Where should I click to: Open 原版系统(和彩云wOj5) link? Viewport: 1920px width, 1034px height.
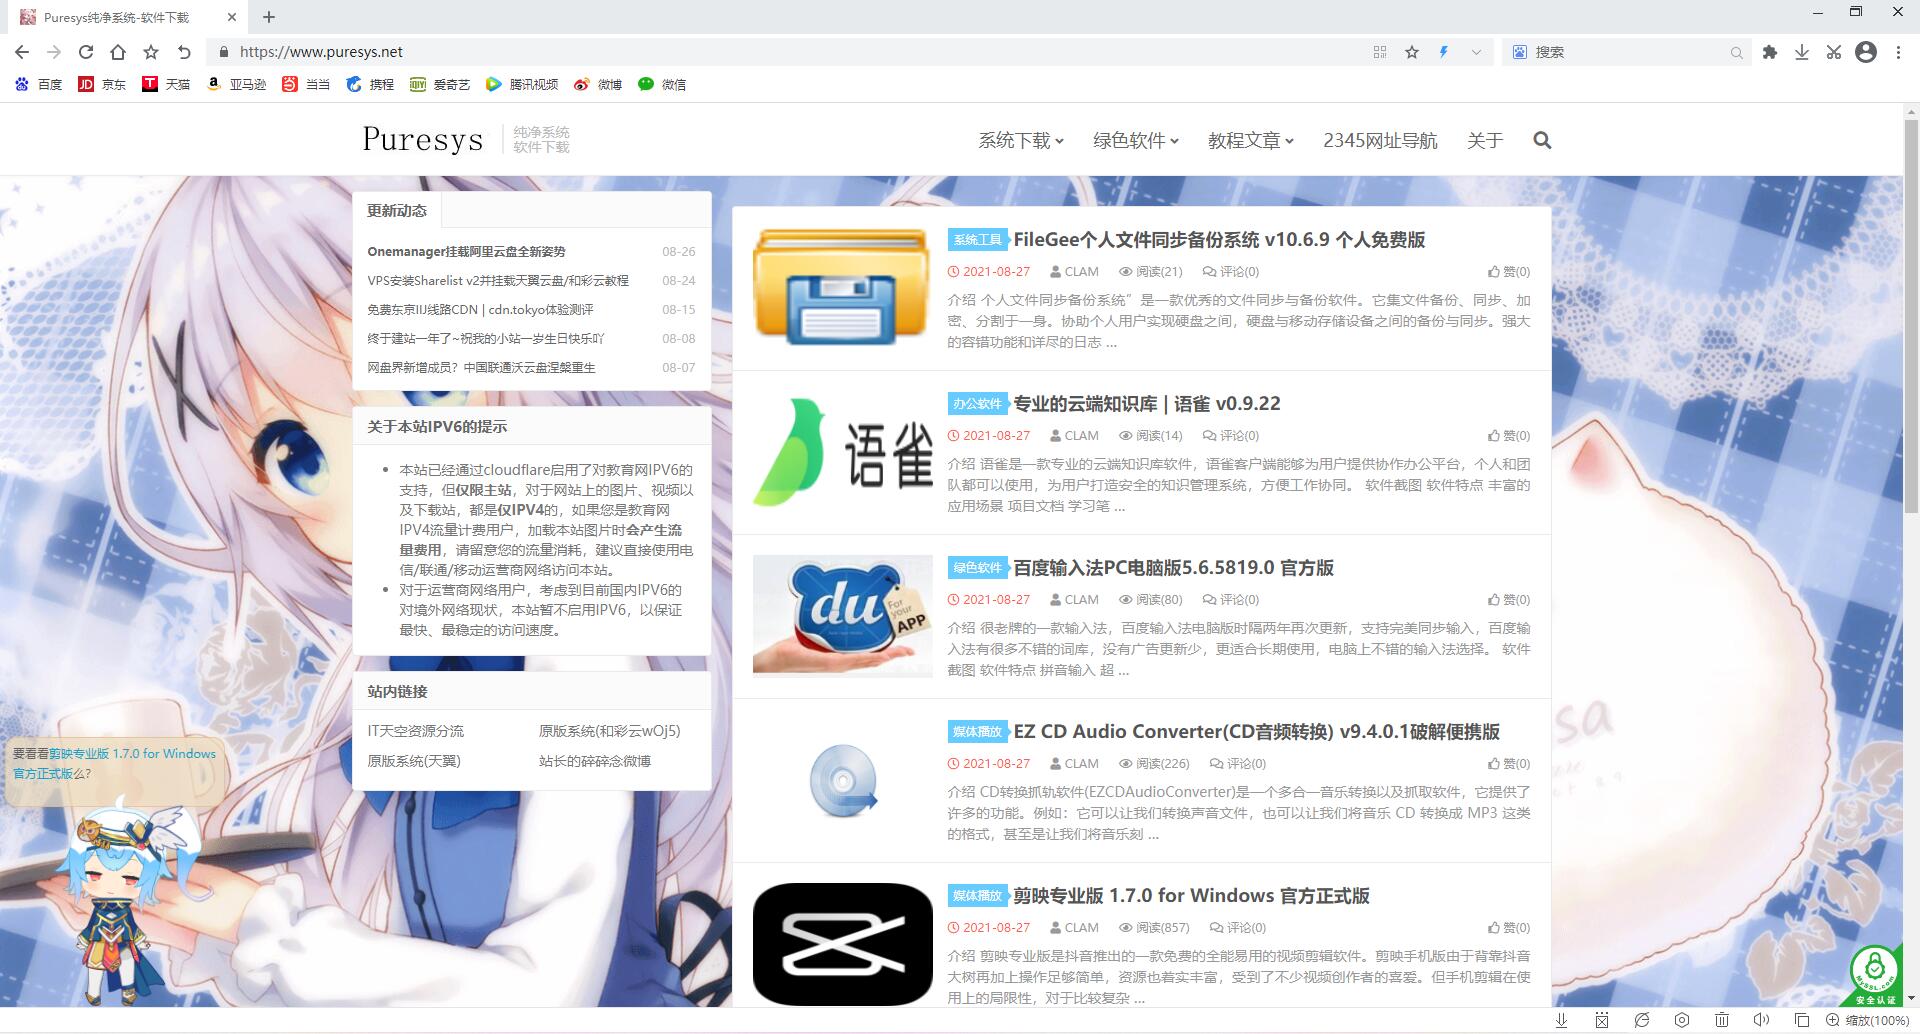coord(609,731)
